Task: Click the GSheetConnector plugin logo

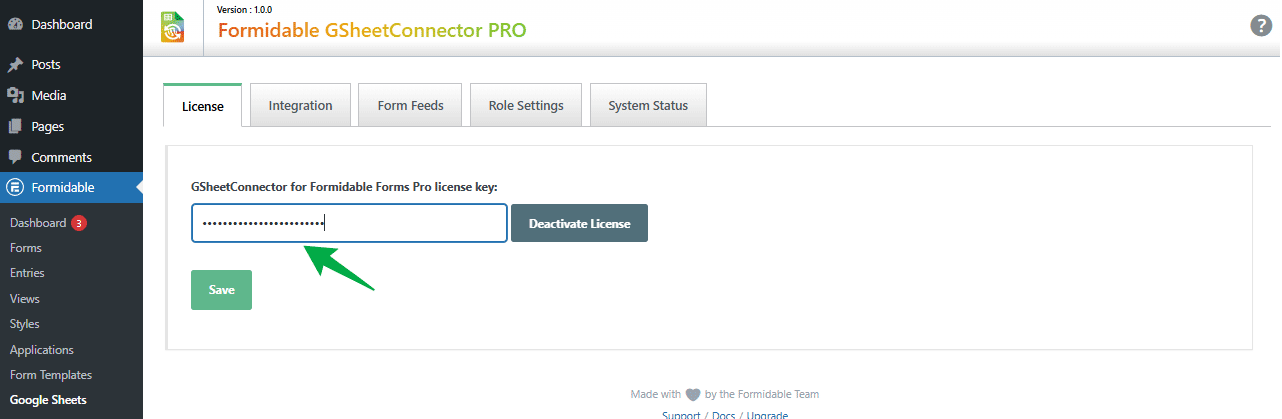Action: [172, 27]
